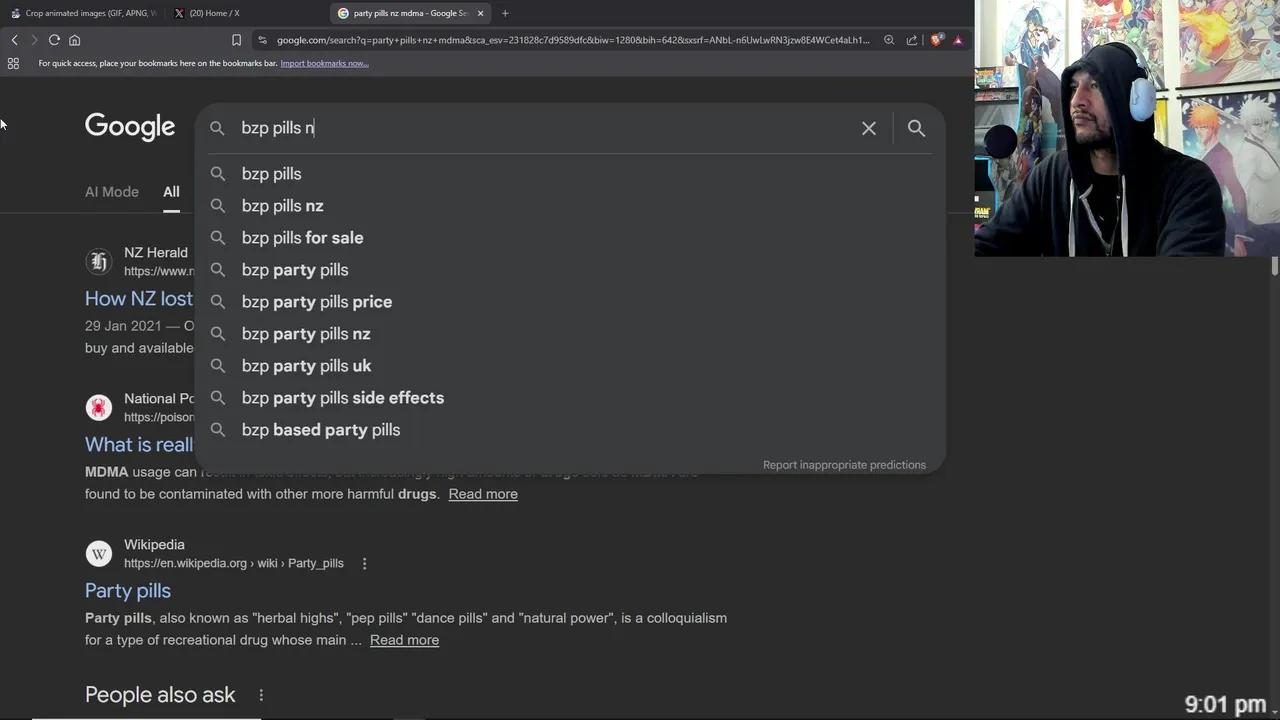This screenshot has width=1280, height=720.
Task: Go back to the previous page
Action: tap(14, 40)
